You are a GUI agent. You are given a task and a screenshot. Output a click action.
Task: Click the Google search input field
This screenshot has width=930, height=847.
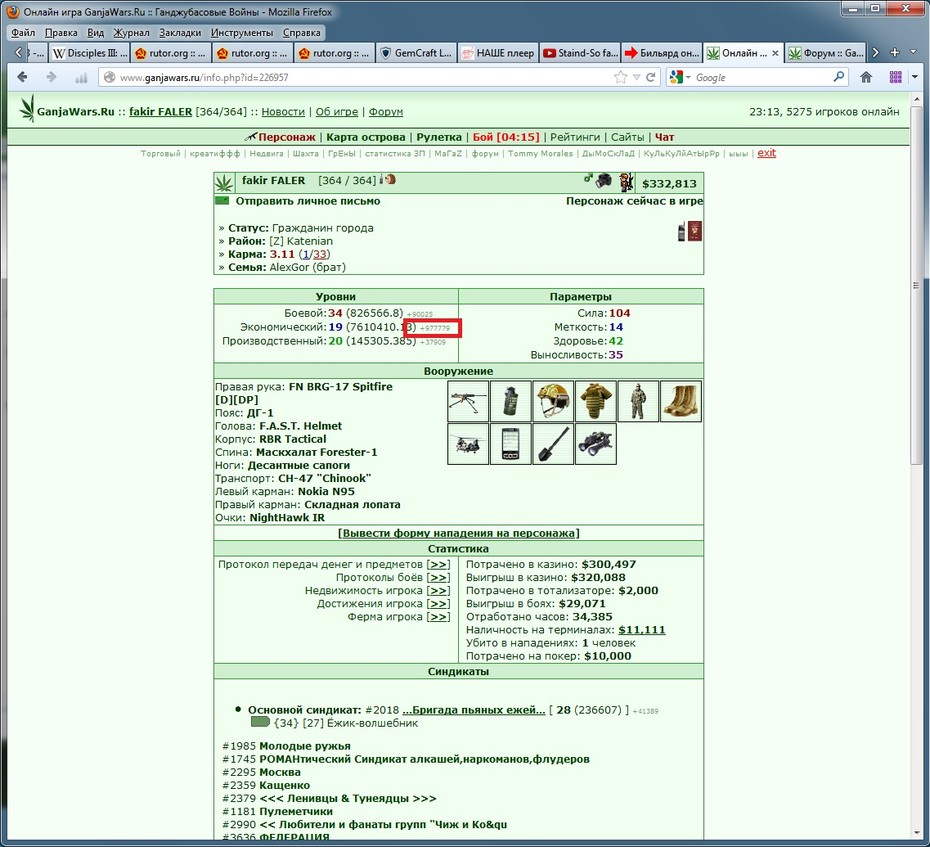762,77
